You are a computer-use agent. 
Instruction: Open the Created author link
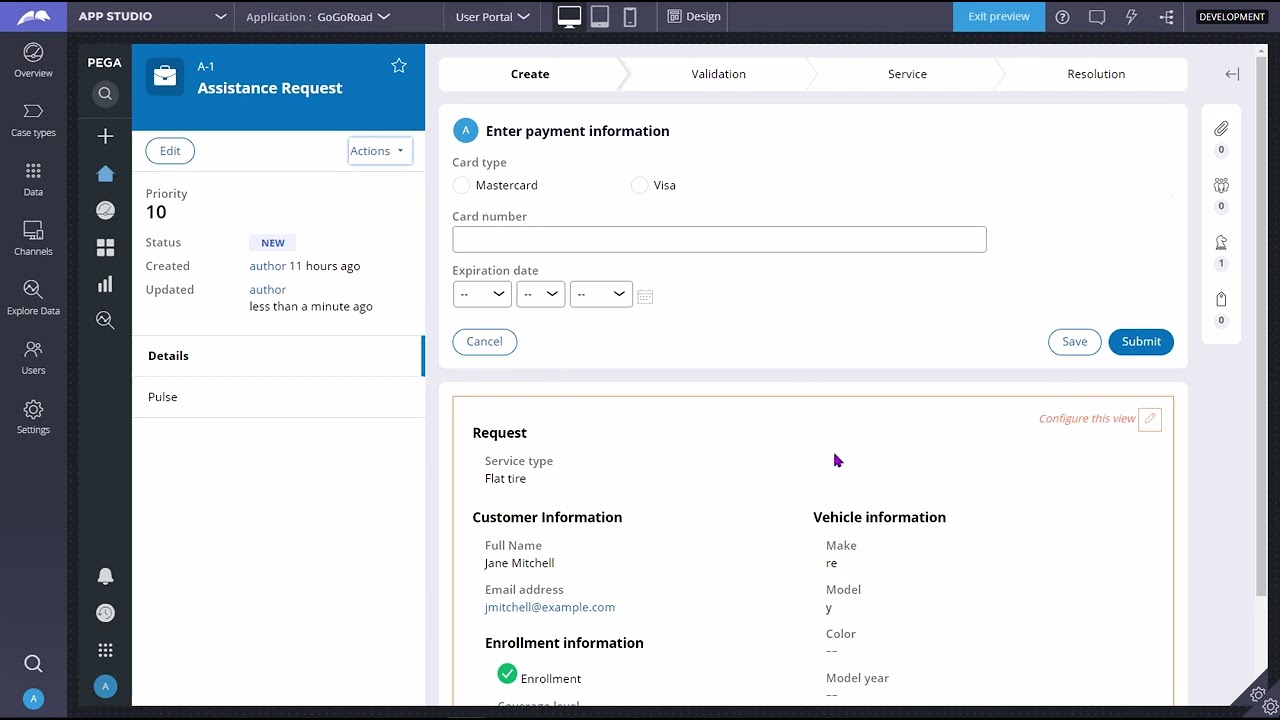click(267, 266)
